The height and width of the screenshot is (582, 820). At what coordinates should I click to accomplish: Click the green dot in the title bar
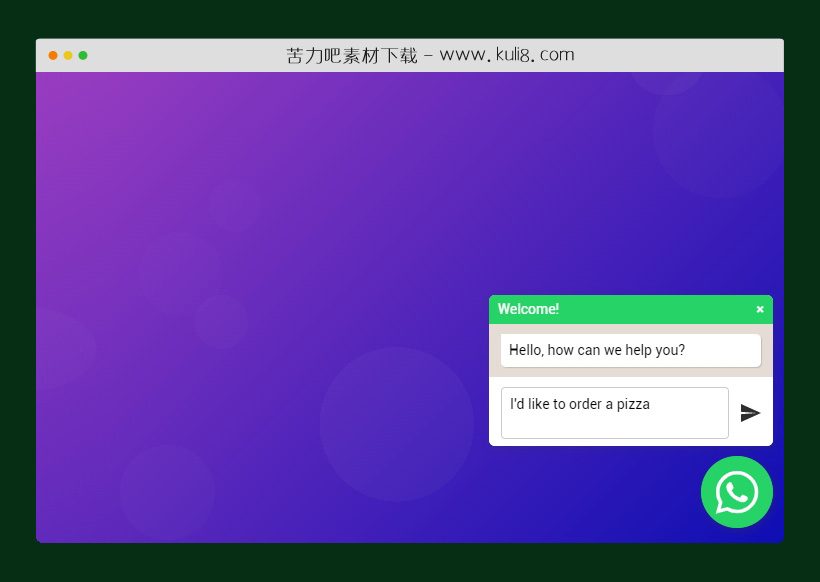point(83,56)
